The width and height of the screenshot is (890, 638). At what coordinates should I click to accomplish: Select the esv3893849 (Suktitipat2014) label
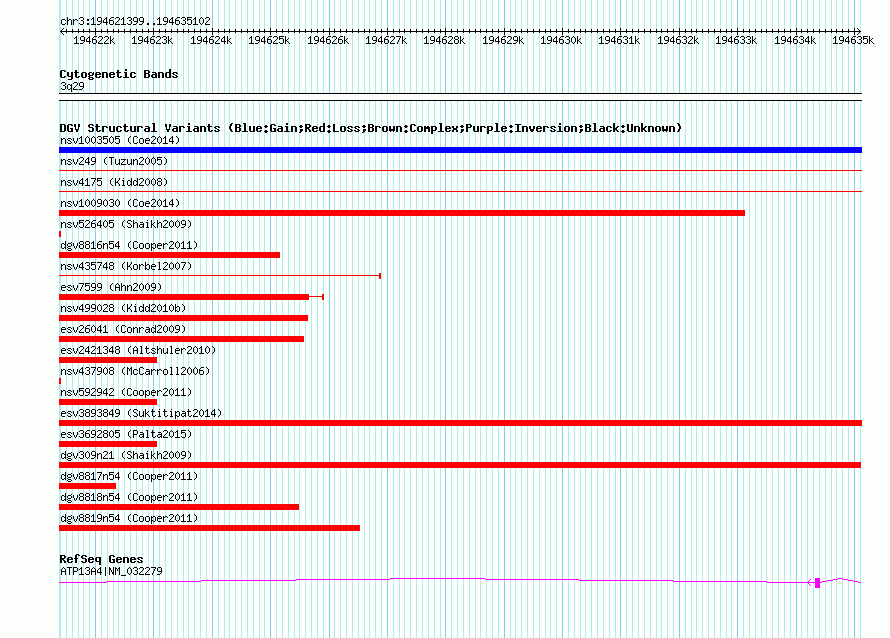point(141,413)
